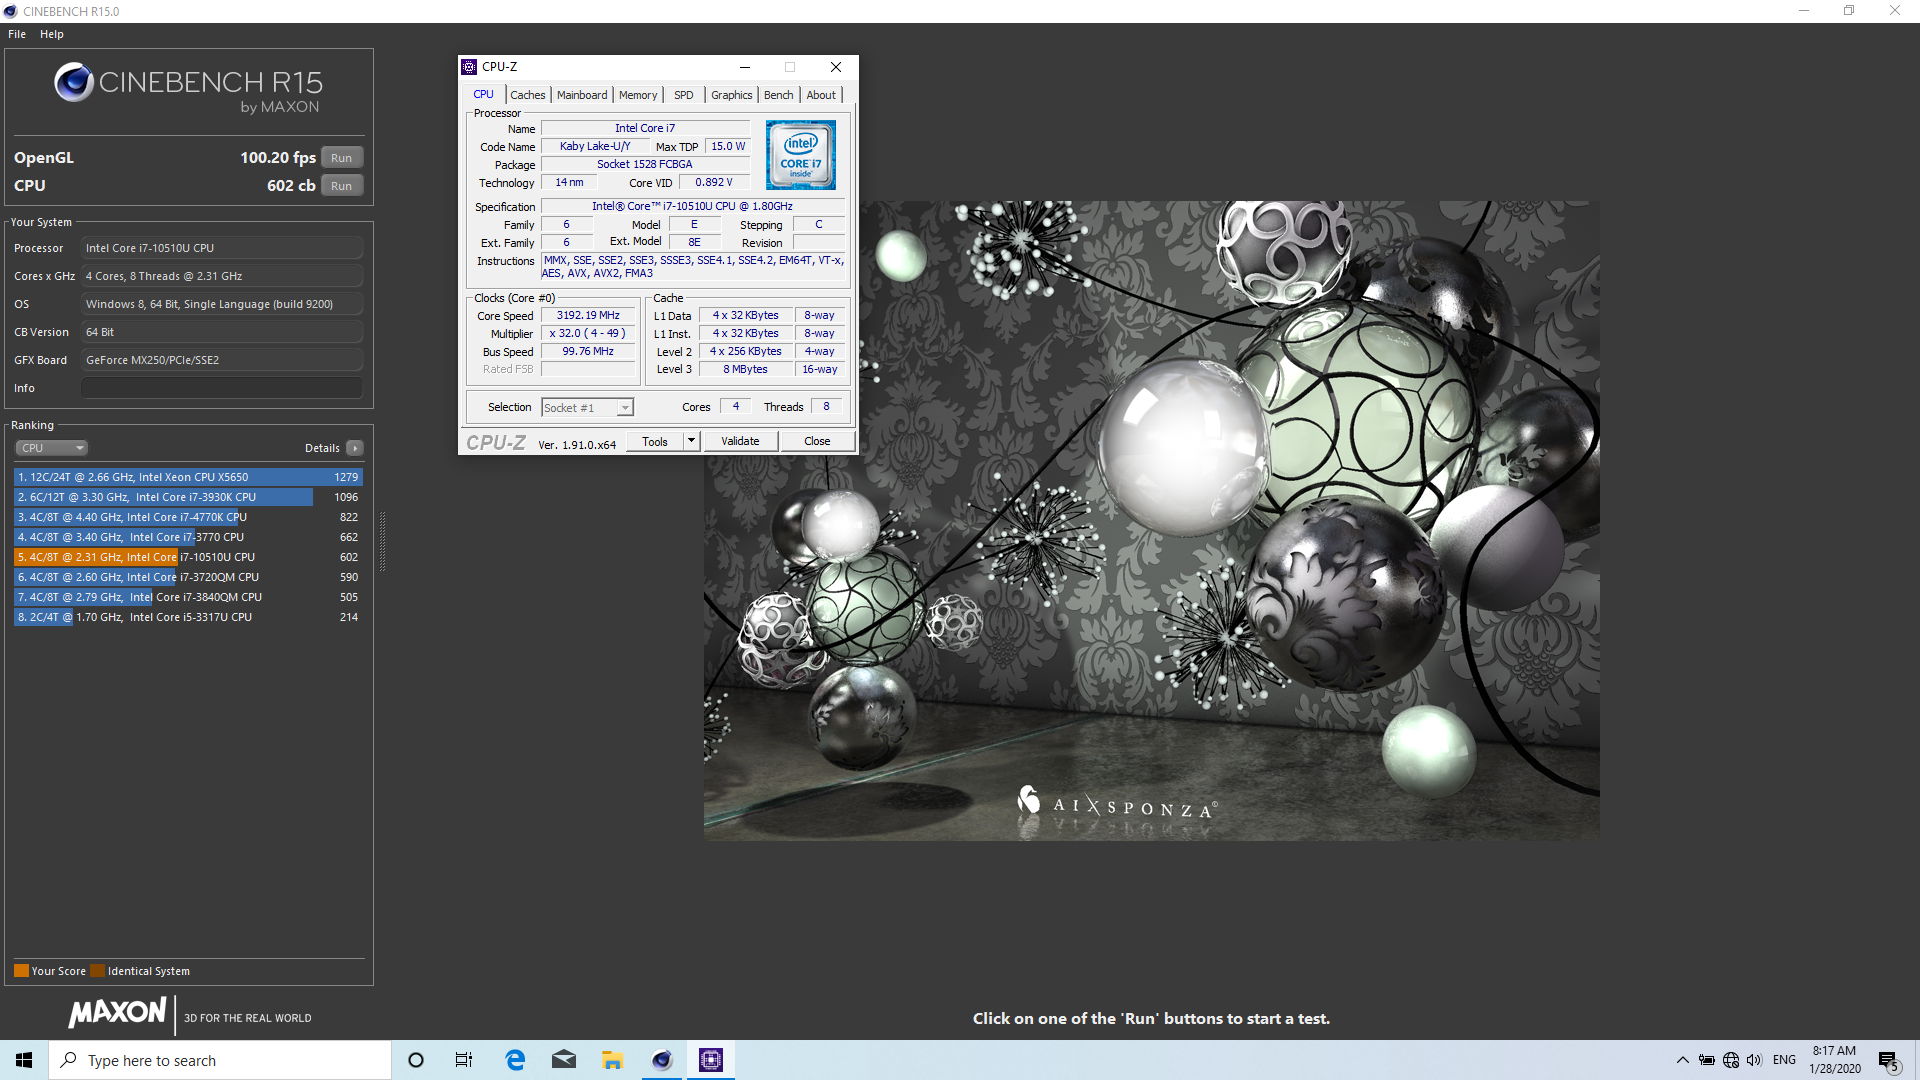Image resolution: width=1920 pixels, height=1080 pixels.
Task: Switch to Mainboard tab in CPU-Z
Action: coord(582,95)
